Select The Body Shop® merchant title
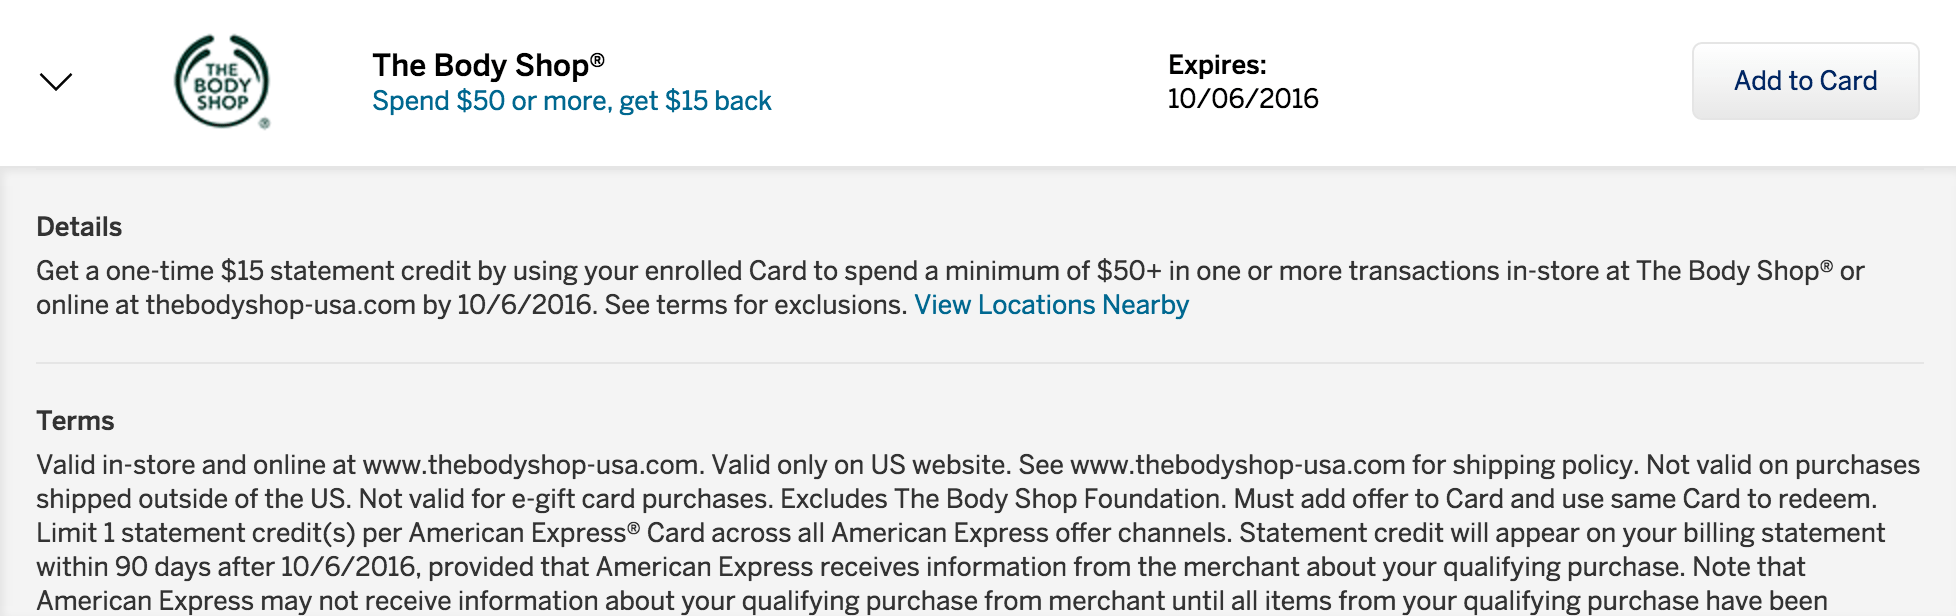Image resolution: width=1956 pixels, height=616 pixels. coord(488,65)
